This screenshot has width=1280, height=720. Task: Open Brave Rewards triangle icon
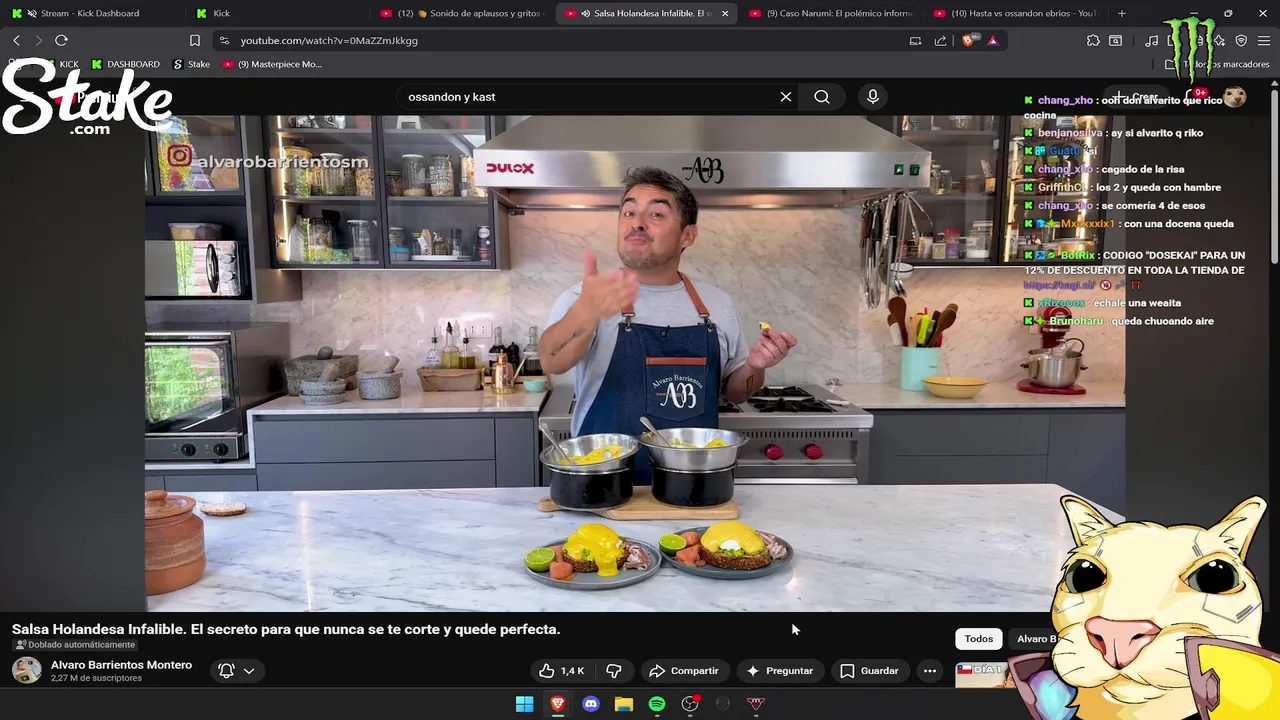[993, 41]
